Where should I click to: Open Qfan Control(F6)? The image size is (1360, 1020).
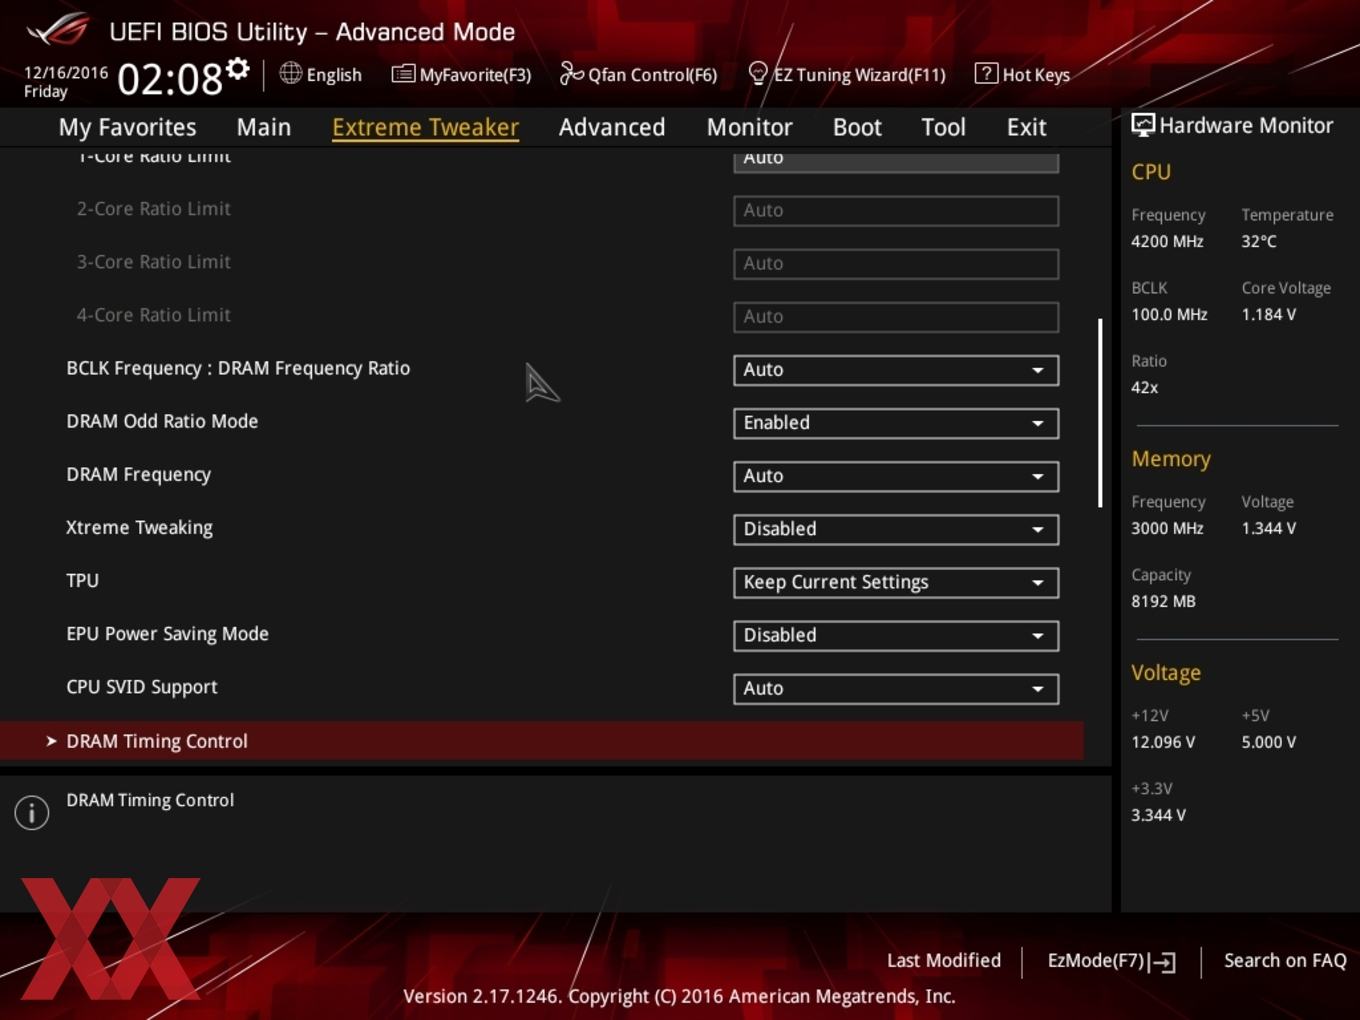(638, 74)
